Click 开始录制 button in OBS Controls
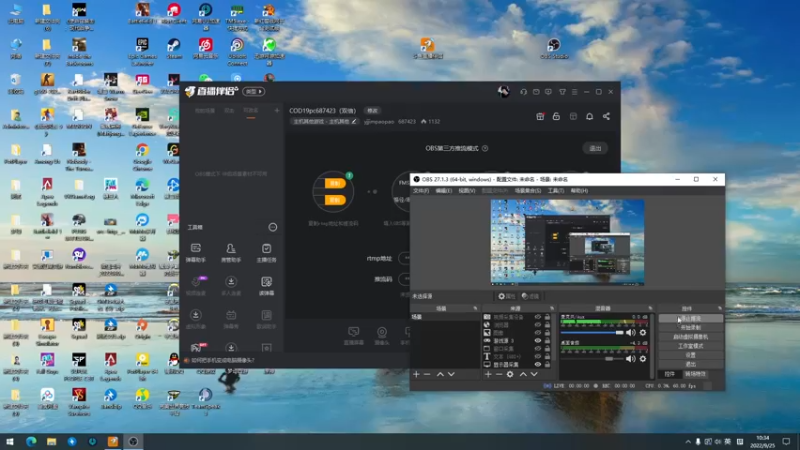800x450 pixels. coord(690,328)
